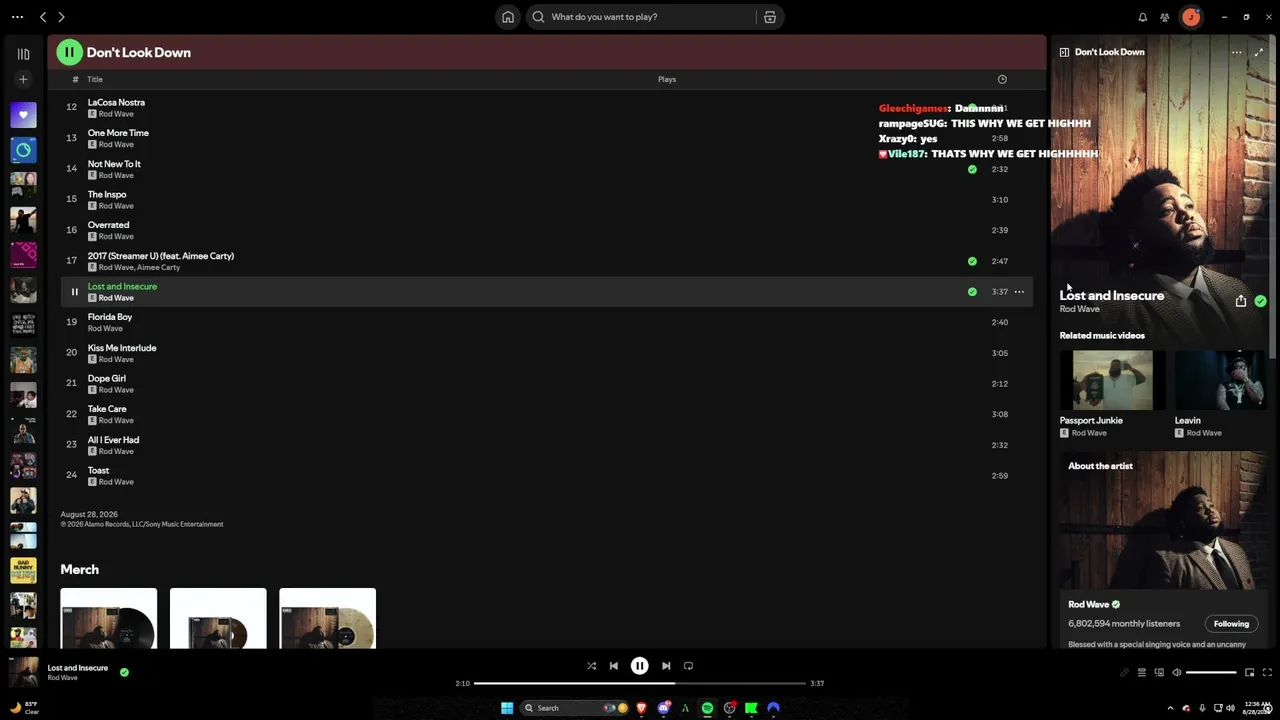1280x720 pixels.
Task: Expand Your Library sidebar
Action: click(23, 54)
